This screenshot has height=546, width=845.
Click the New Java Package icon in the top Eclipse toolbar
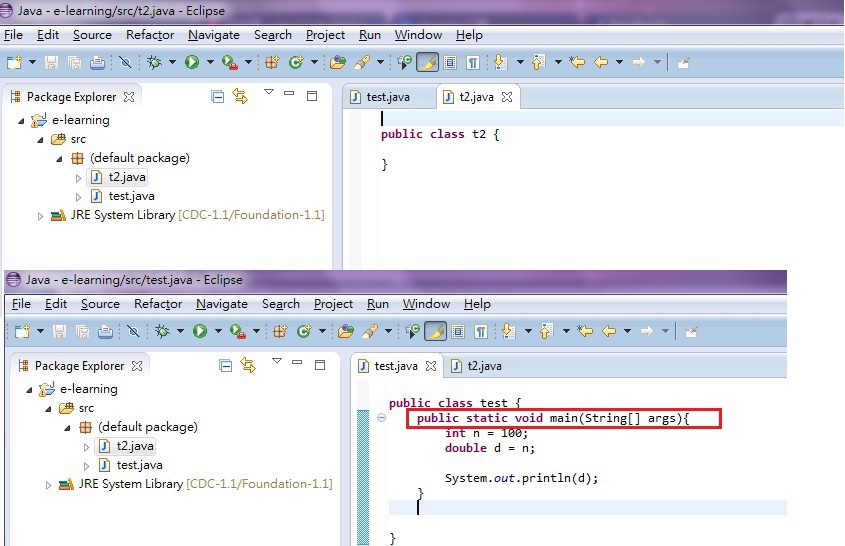click(272, 63)
